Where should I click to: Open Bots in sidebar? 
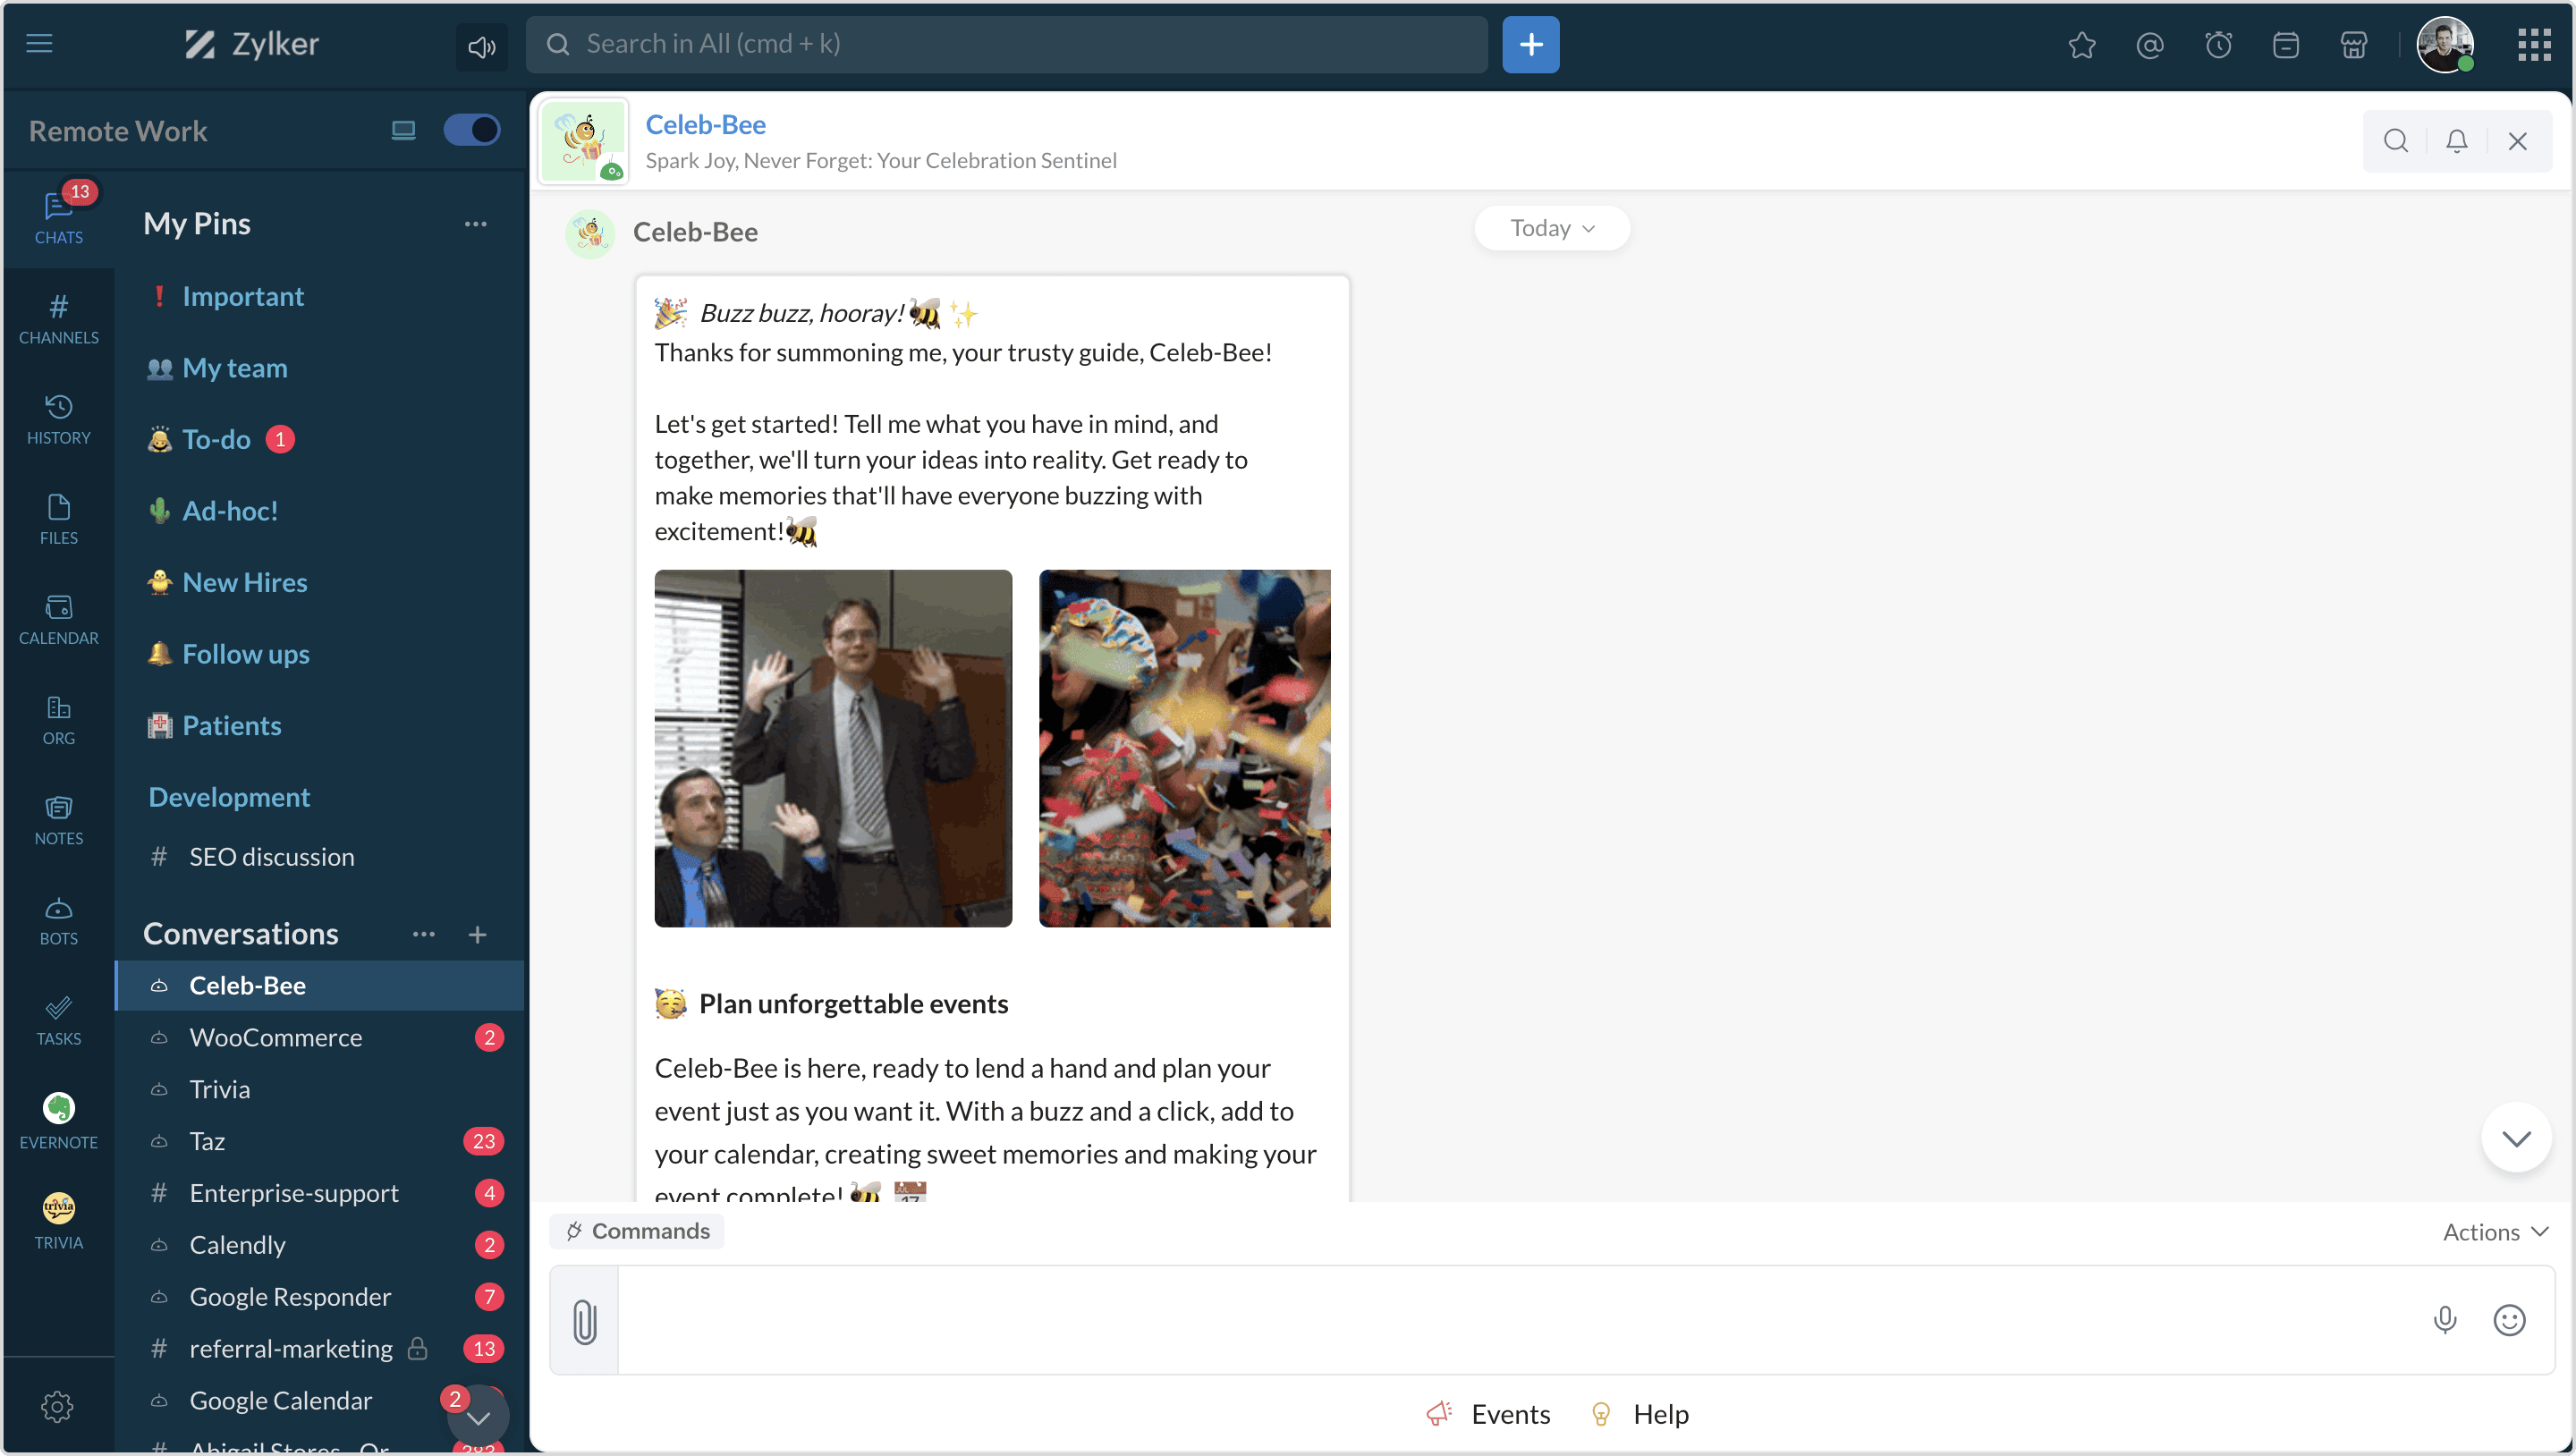pos(59,919)
